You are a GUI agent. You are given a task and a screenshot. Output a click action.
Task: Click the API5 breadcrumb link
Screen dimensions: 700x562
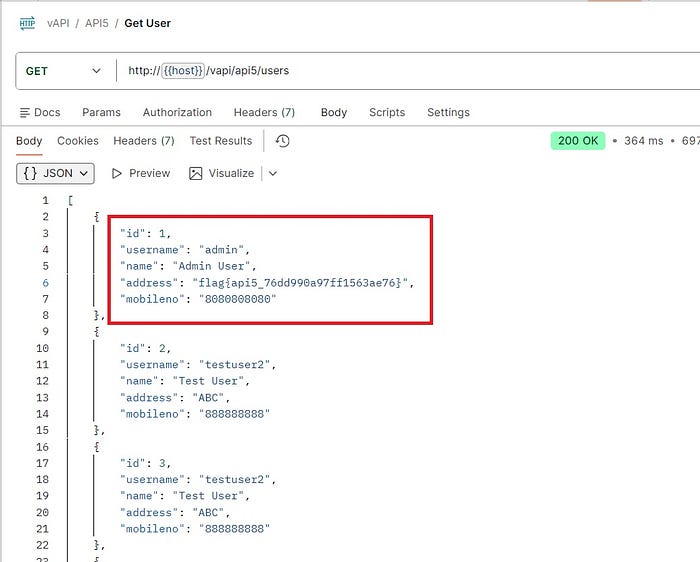click(x=97, y=23)
